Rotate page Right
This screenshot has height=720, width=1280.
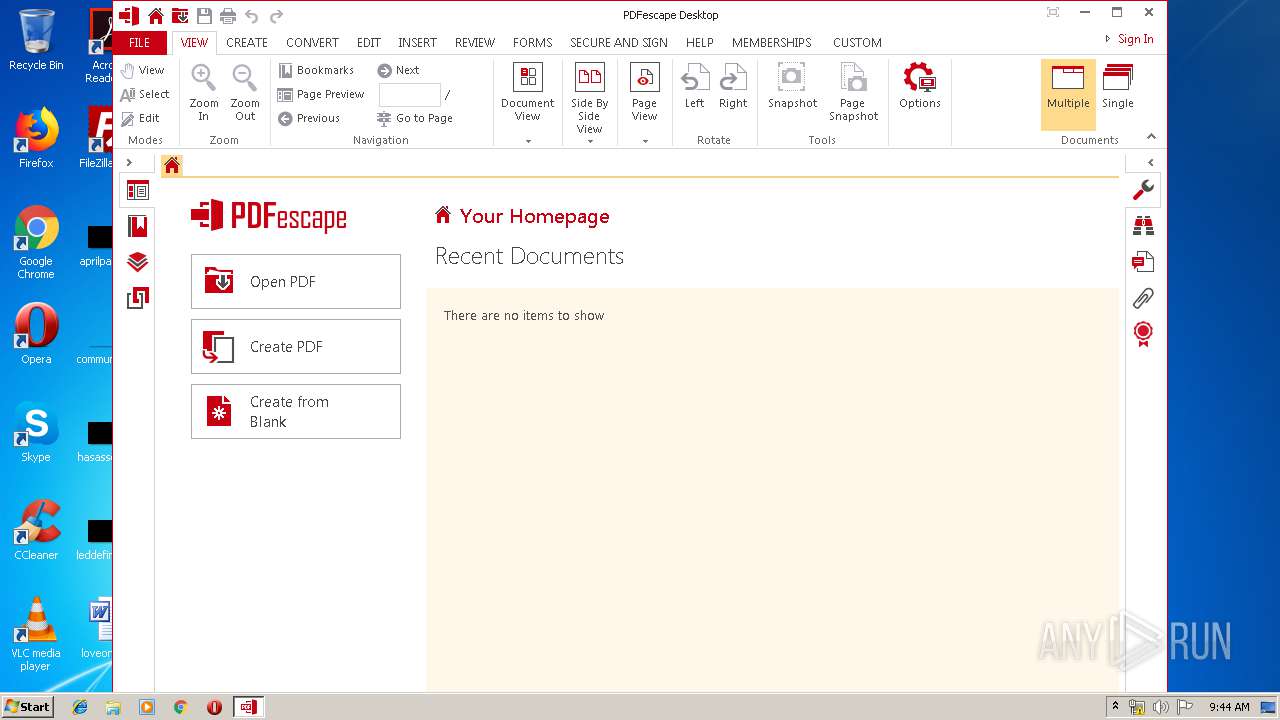[733, 87]
